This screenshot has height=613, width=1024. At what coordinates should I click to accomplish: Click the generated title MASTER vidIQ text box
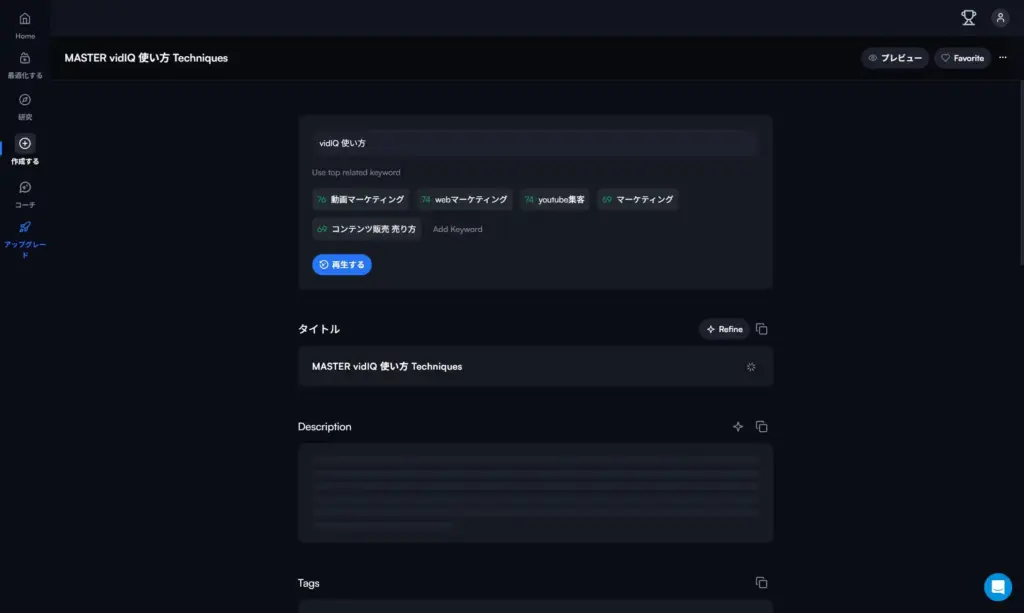[x=536, y=366]
